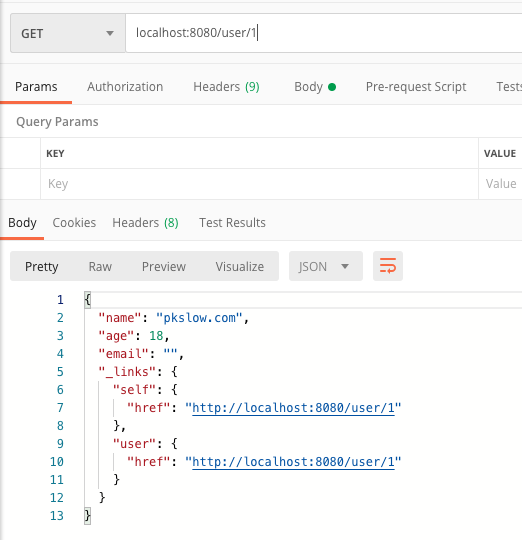
Task: Toggle the line wrap icon button
Action: click(388, 266)
